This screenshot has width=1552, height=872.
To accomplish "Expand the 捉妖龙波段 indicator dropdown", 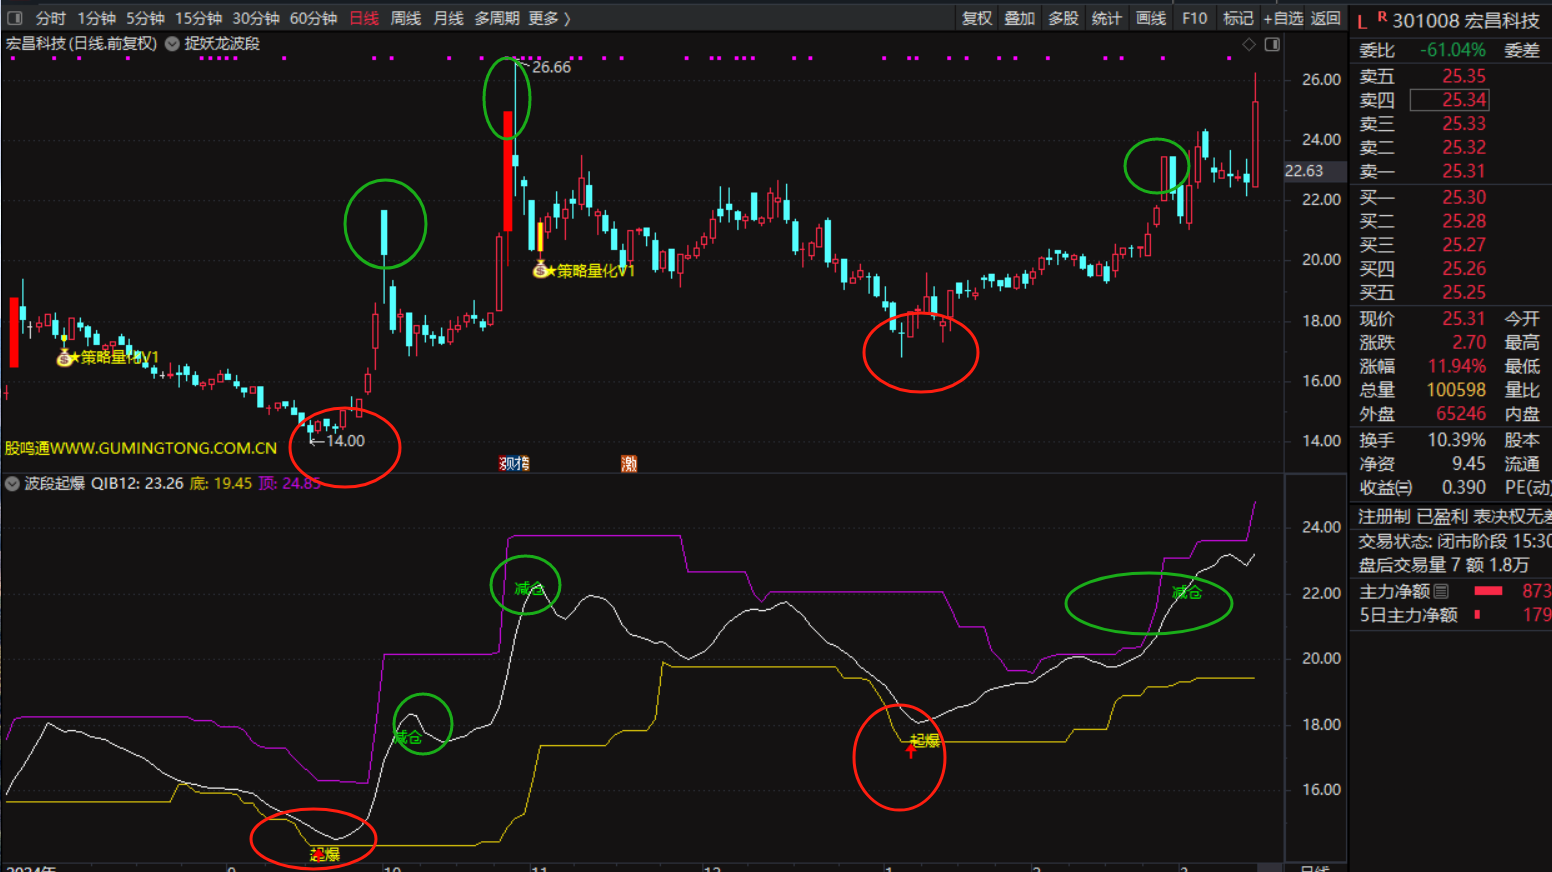I will click(x=173, y=44).
